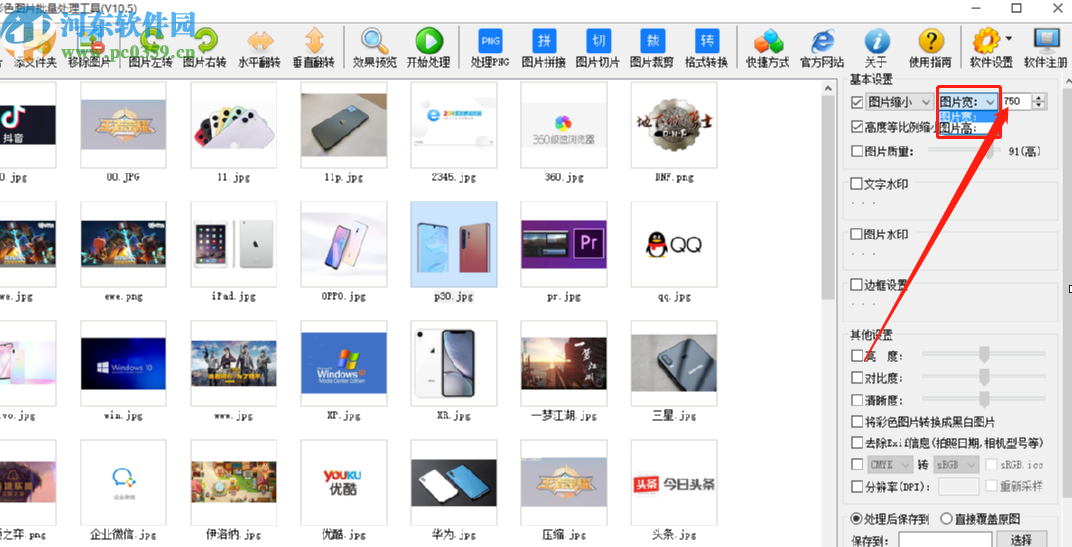Image resolution: width=1072 pixels, height=547 pixels.
Task: Rotate images left with 图片左转
Action: [x=150, y=49]
